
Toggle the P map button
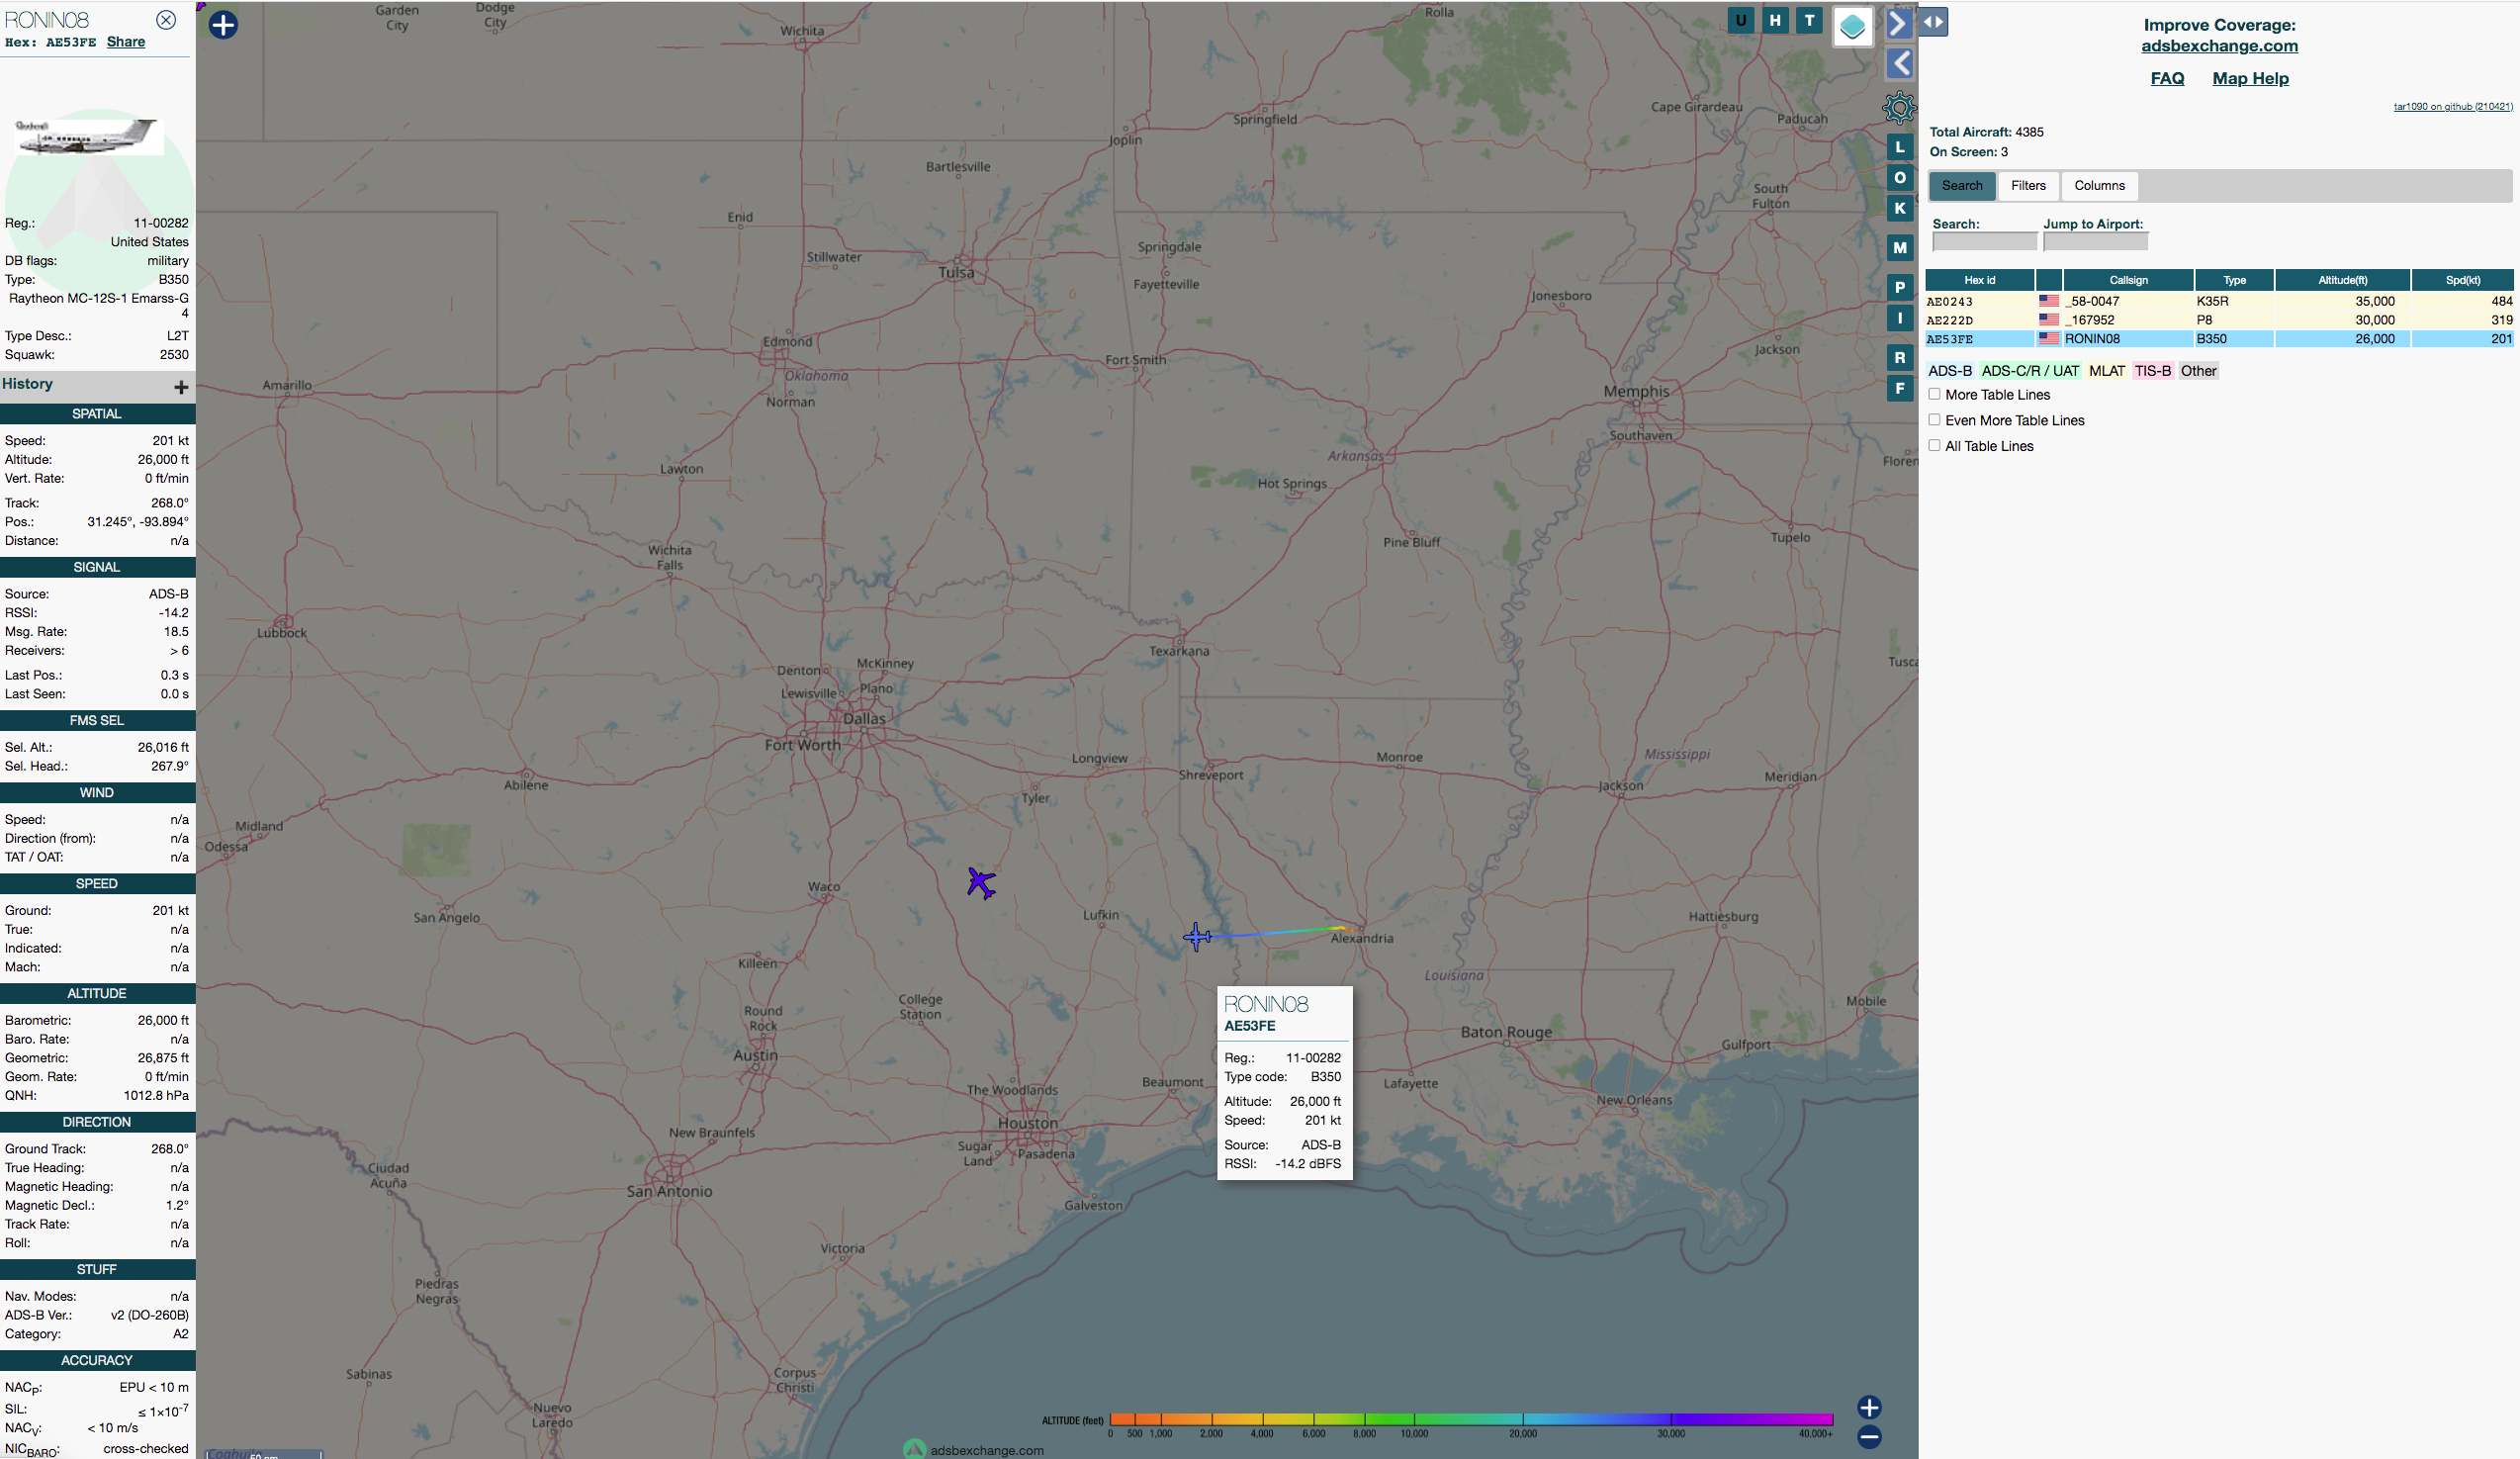(1900, 288)
